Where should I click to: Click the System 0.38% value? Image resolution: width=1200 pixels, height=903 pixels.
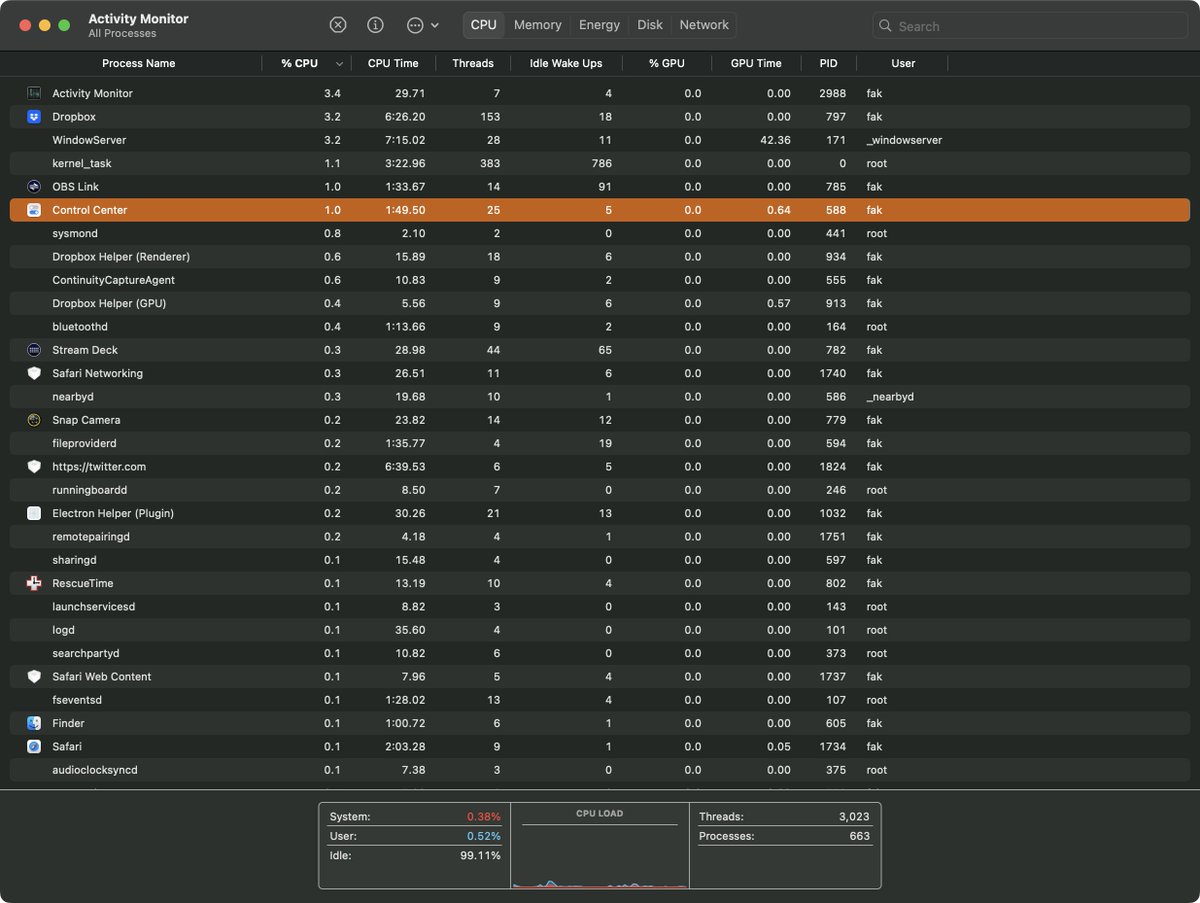tap(483, 817)
